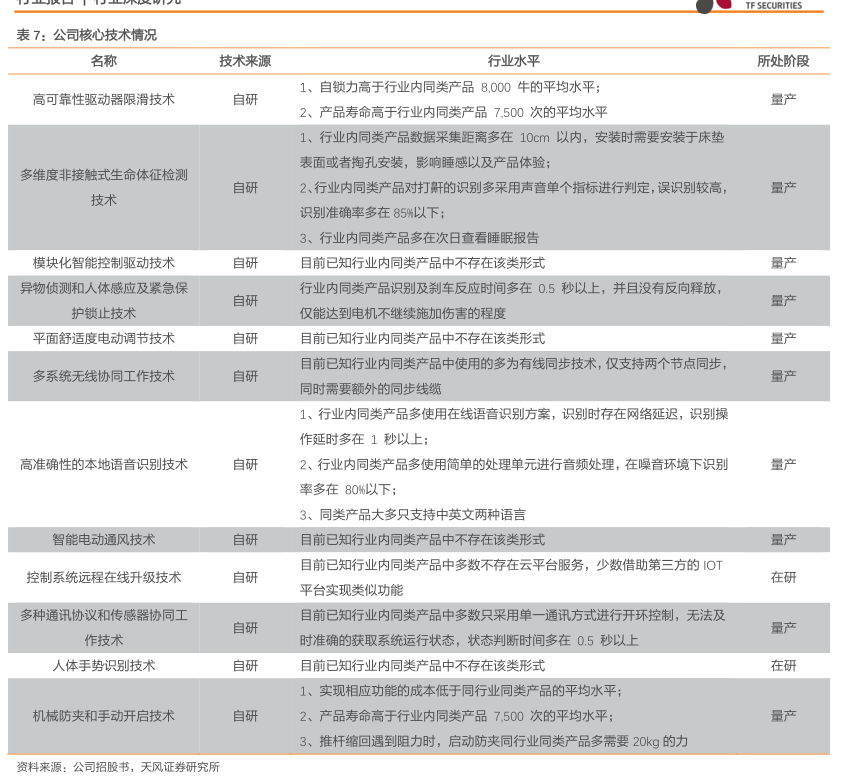The image size is (856, 776).
Task: Select the "高准确性的本地语音识别技术" name cell
Action: [103, 464]
